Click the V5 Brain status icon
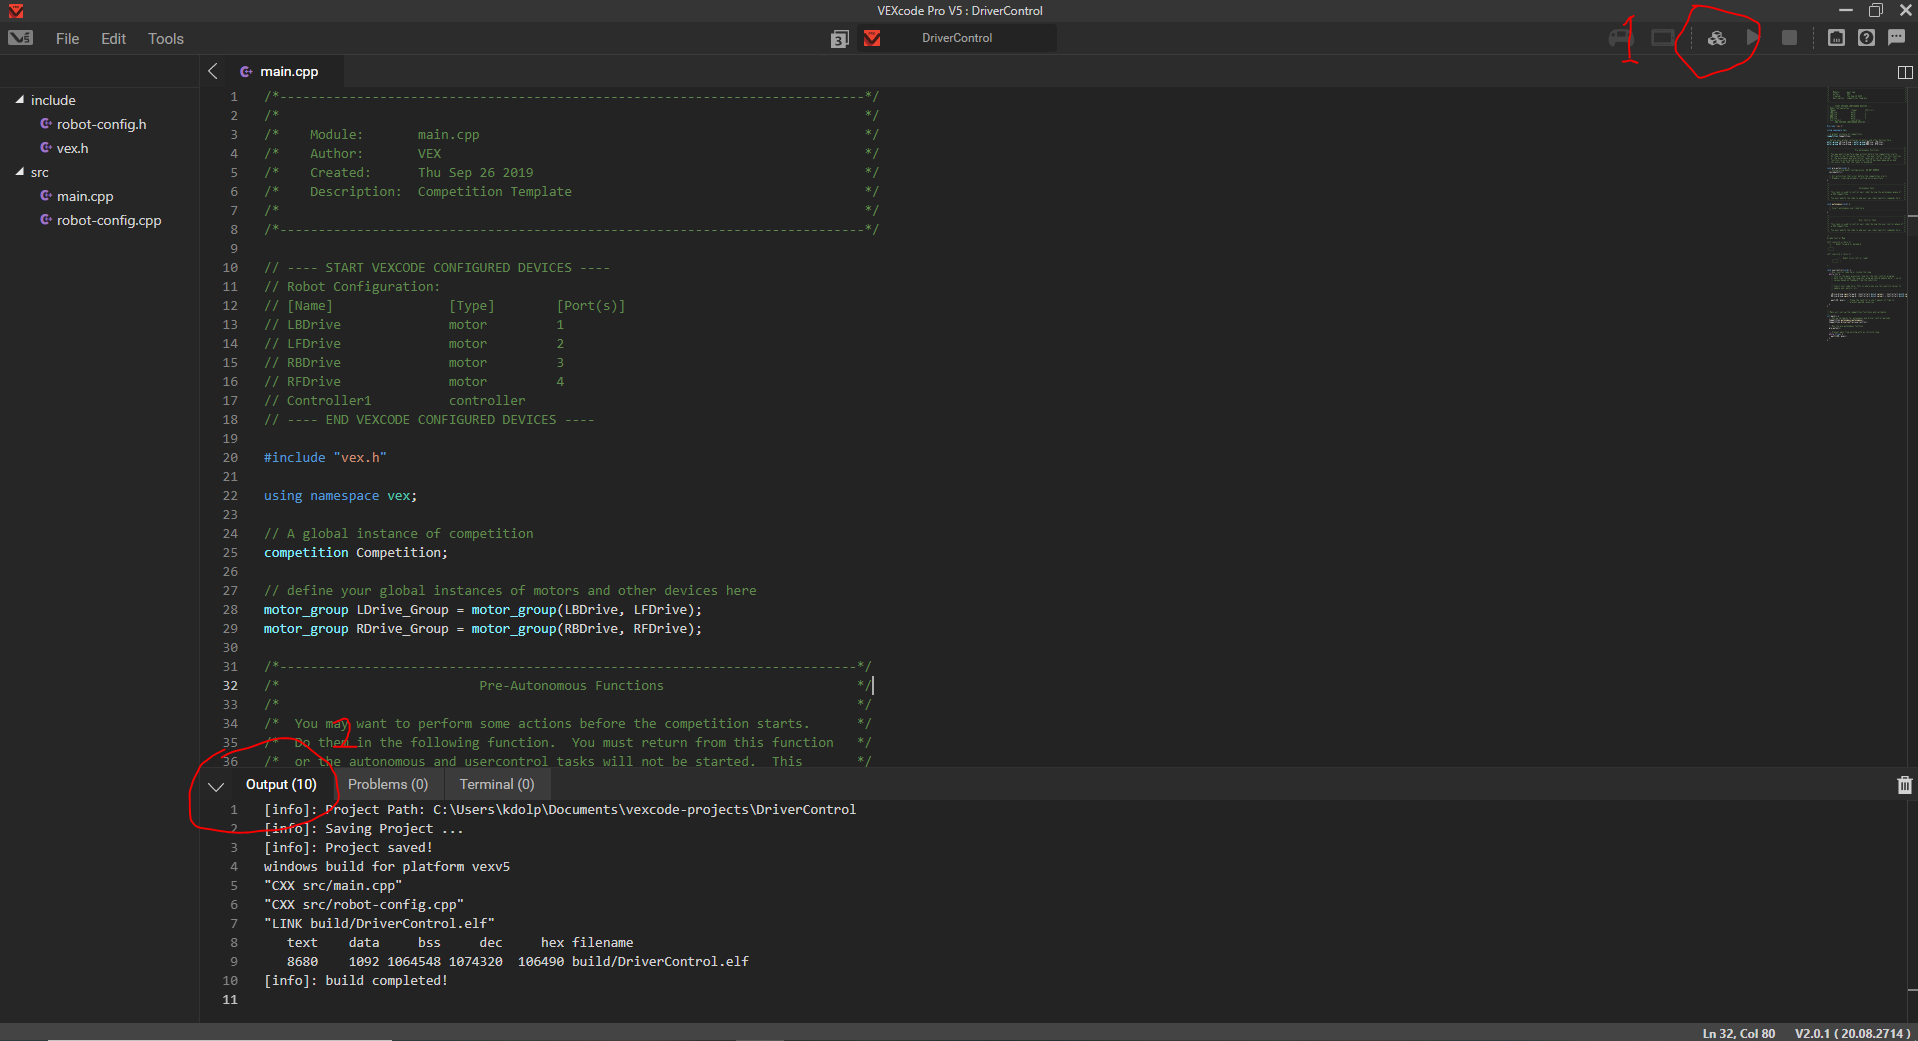The width and height of the screenshot is (1918, 1041). click(1662, 38)
